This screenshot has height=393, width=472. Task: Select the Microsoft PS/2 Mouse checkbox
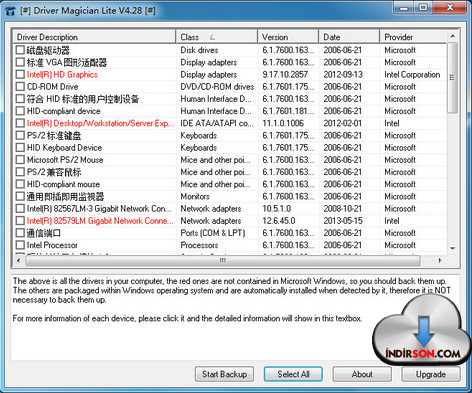pos(20,160)
